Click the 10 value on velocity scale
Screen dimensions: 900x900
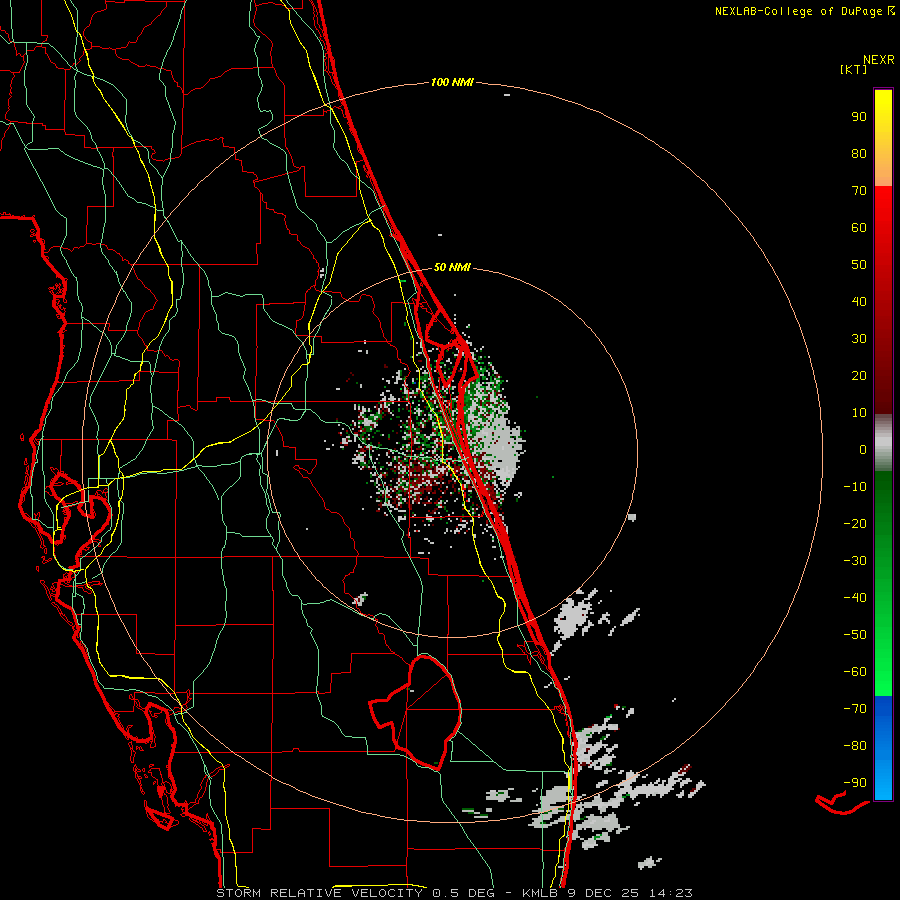[859, 413]
